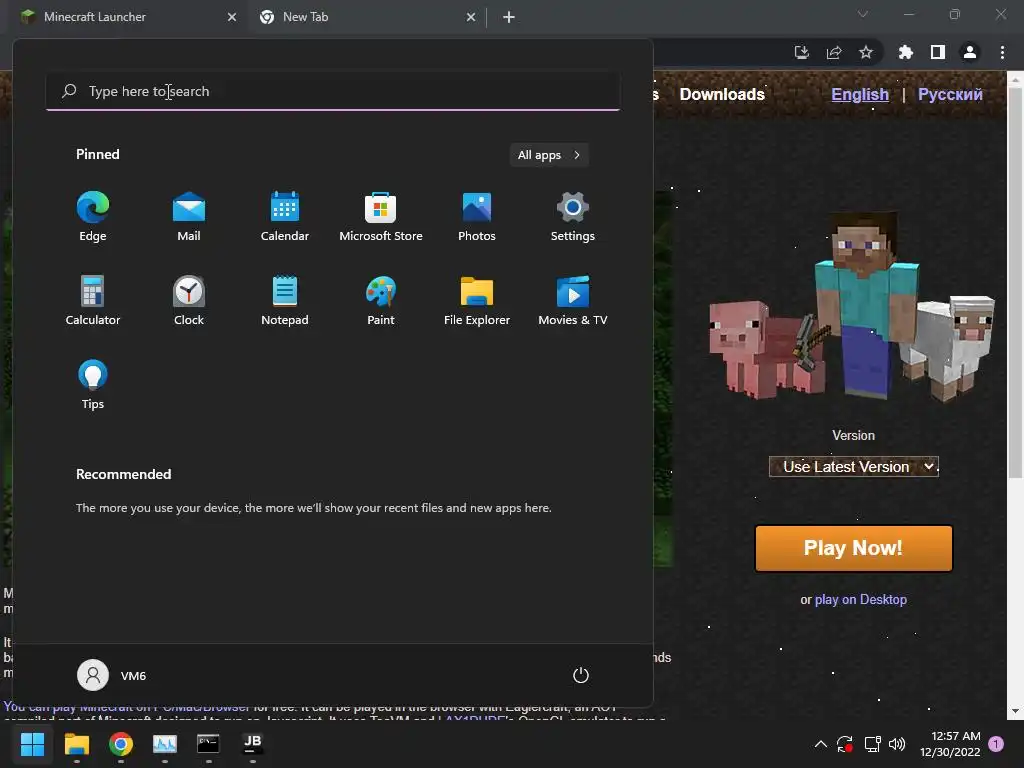Open a new browser tab
This screenshot has width=1024, height=768.
[x=509, y=17]
